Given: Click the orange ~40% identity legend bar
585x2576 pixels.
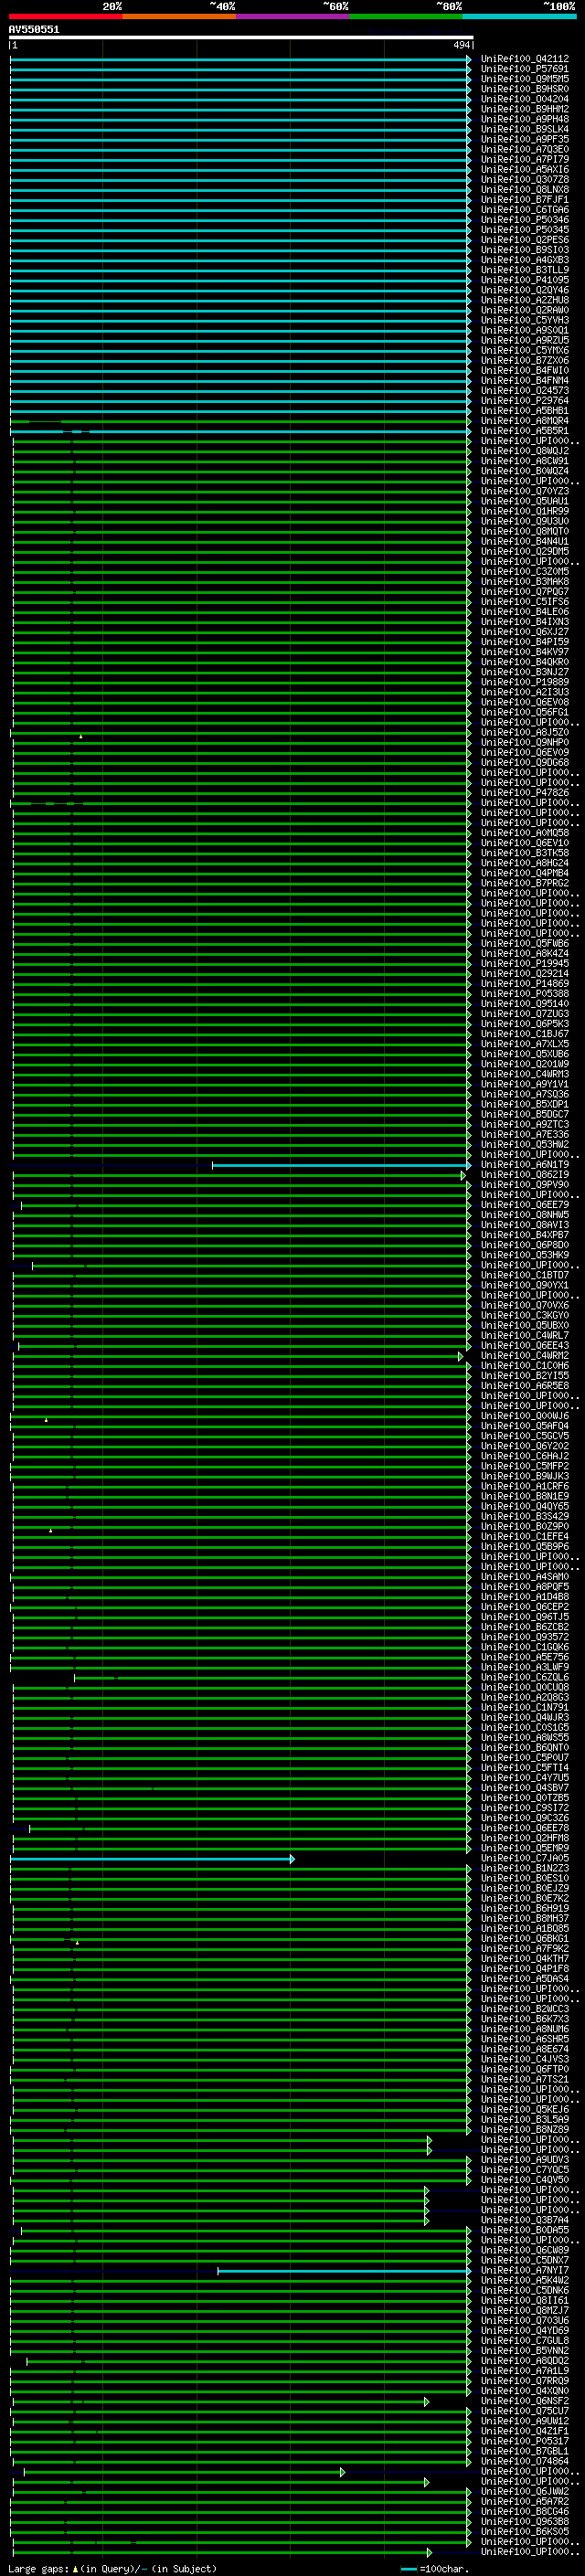Looking at the screenshot, I should pyautogui.click(x=179, y=16).
